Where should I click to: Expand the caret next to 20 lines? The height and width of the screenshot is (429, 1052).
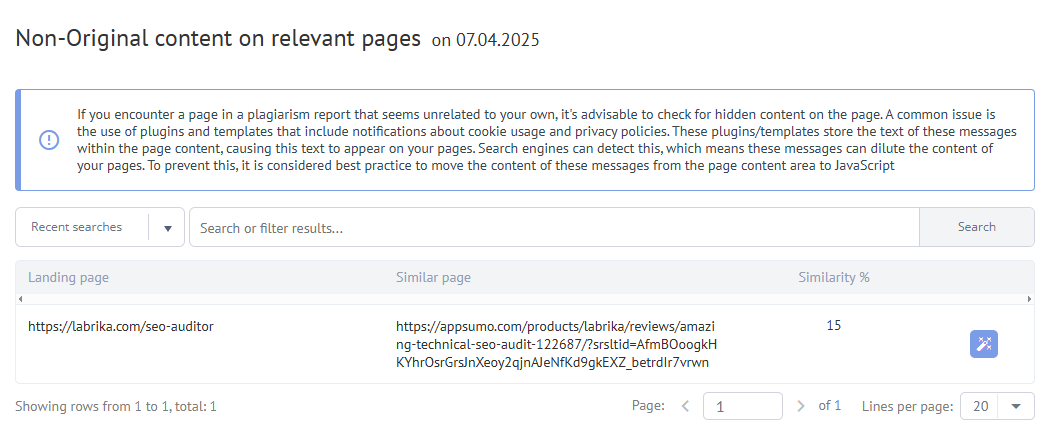pyautogui.click(x=1016, y=406)
